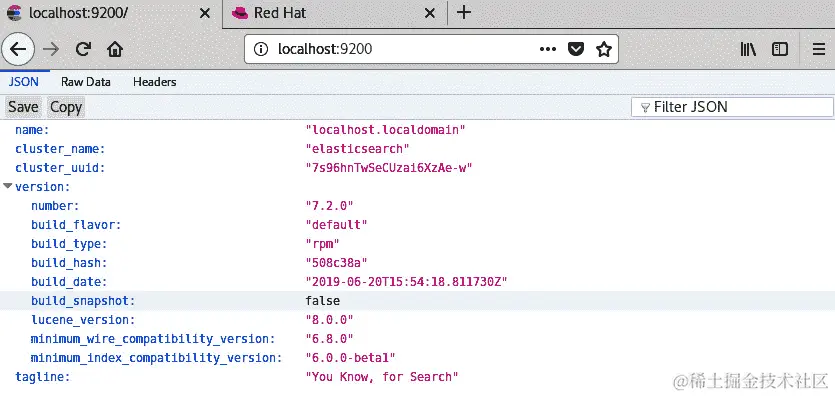Open the hamburger application menu
The width and height of the screenshot is (835, 397).
(x=818, y=49)
